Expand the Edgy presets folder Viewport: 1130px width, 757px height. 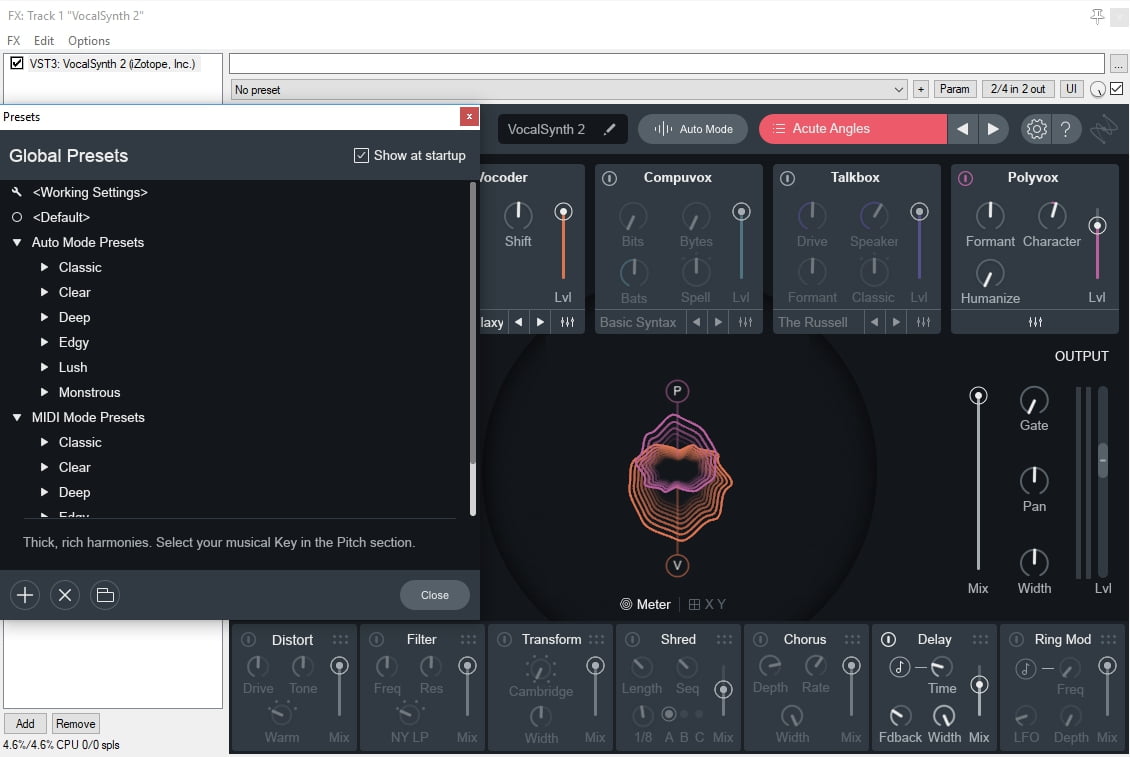click(x=44, y=342)
